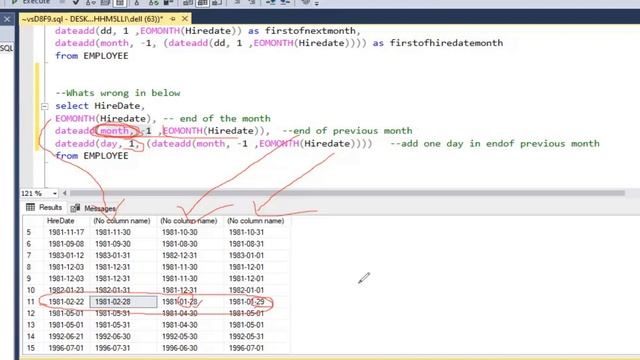
Task: Close the ~vsD8F9.sql query tab
Action: pos(184,19)
